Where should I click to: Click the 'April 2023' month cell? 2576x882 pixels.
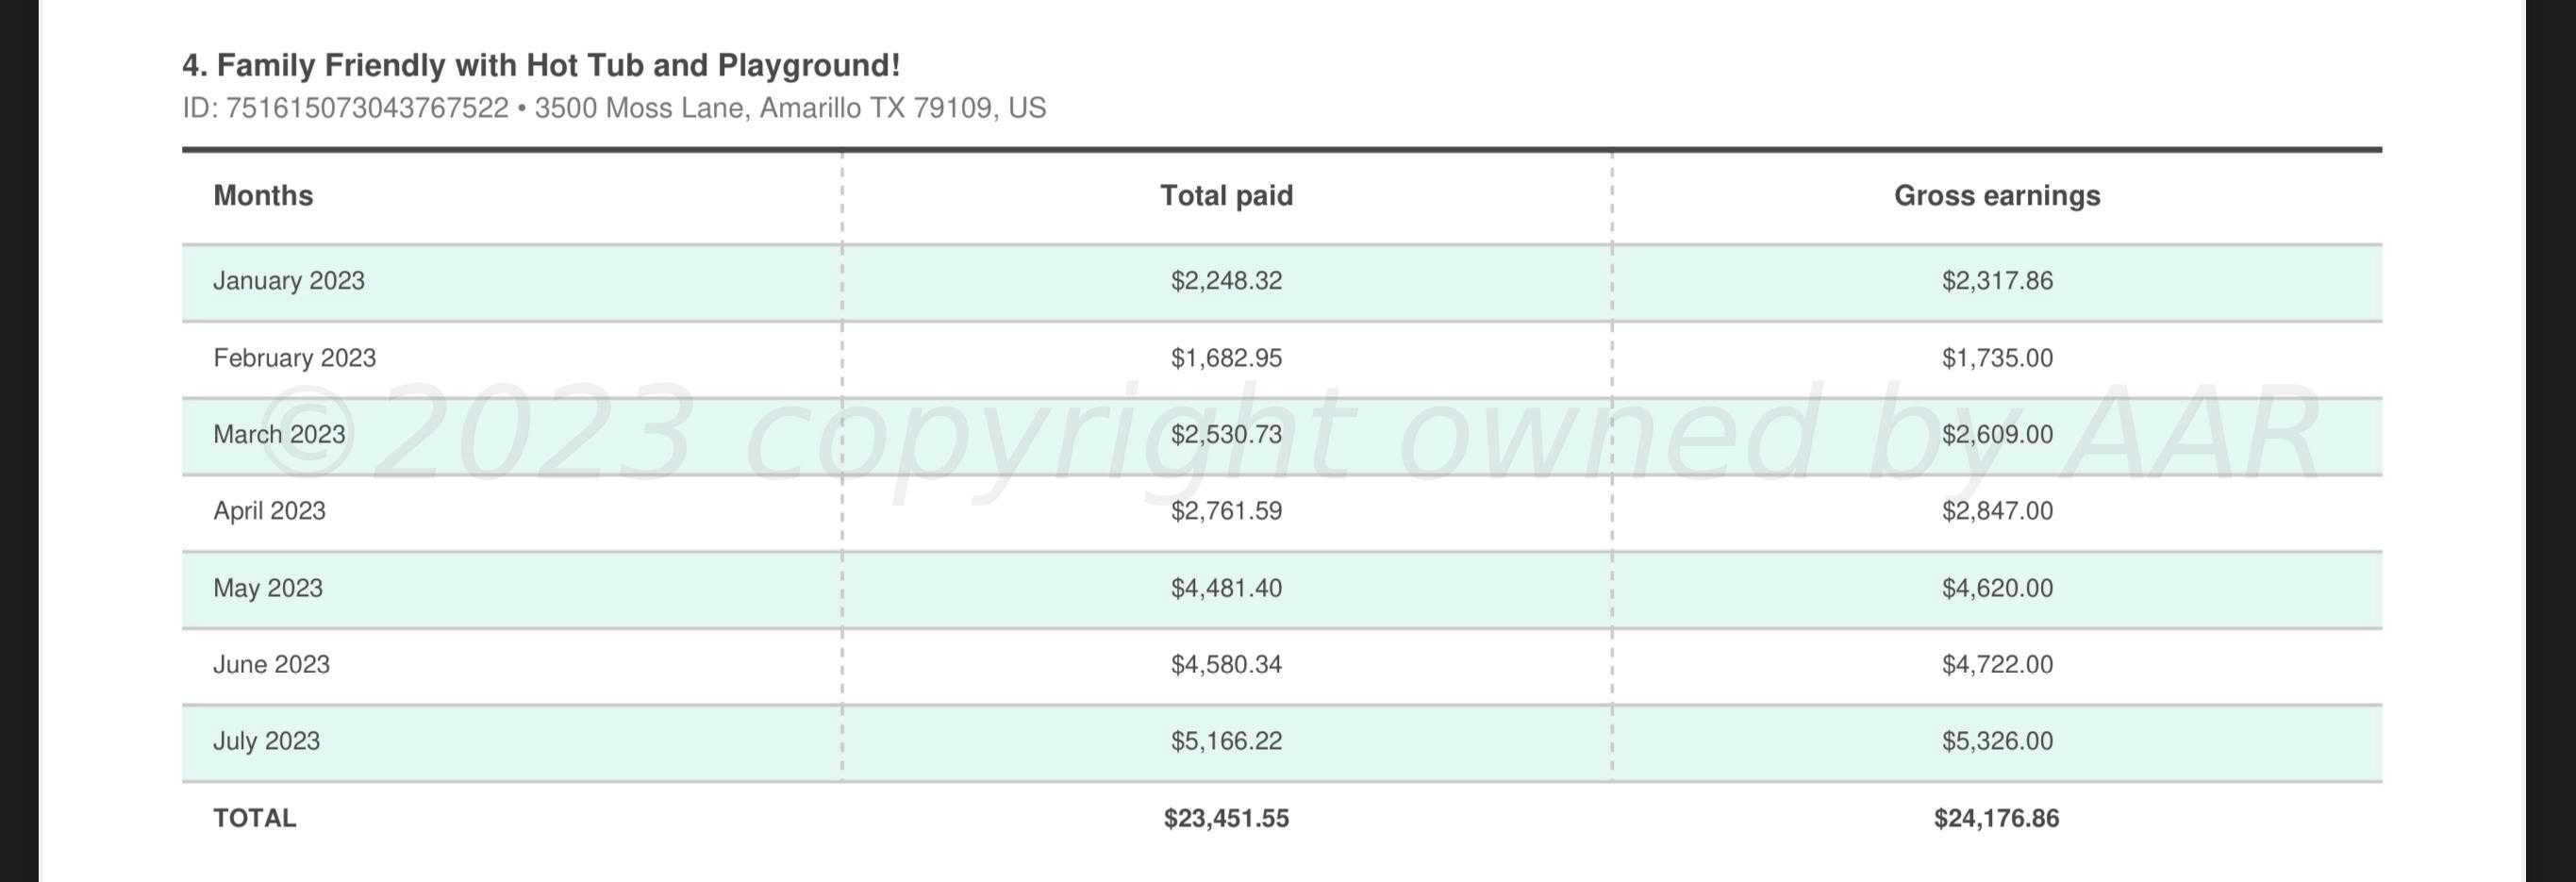269,511
